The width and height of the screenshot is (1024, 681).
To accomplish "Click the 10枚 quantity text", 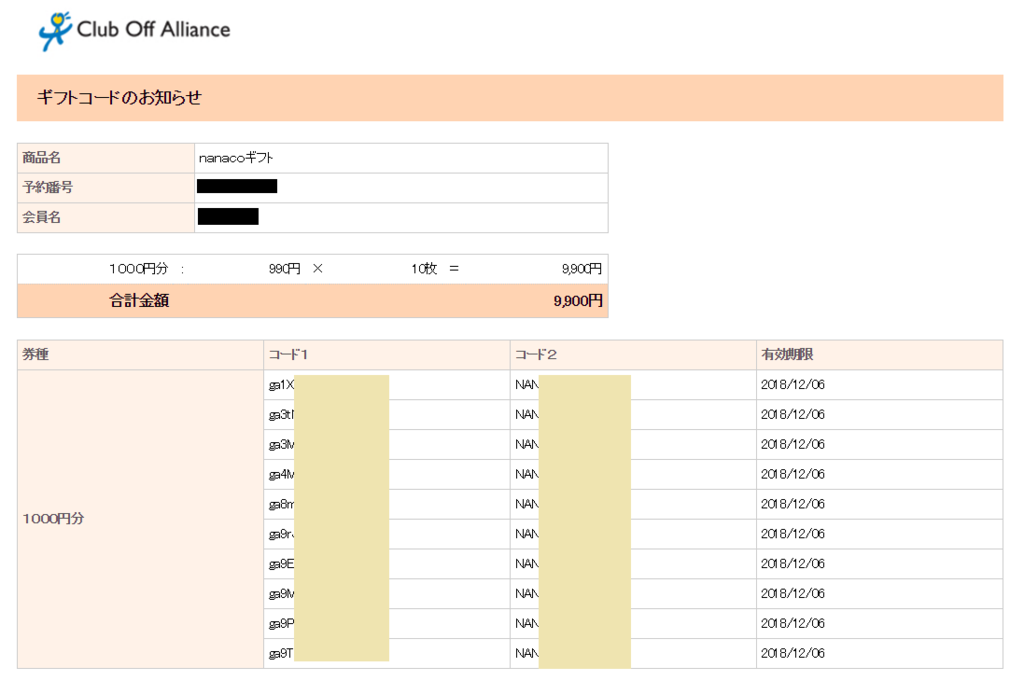I will tap(424, 269).
